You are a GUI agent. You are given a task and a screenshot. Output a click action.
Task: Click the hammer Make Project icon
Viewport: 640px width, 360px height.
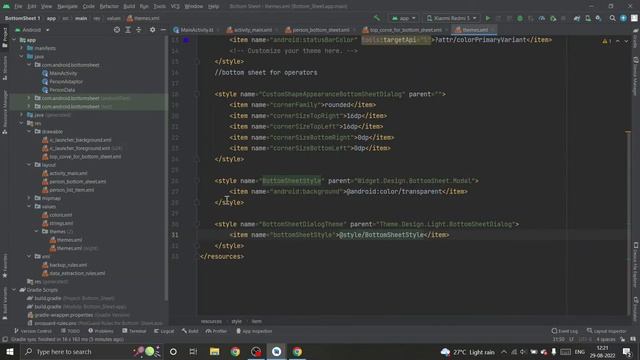(x=377, y=18)
